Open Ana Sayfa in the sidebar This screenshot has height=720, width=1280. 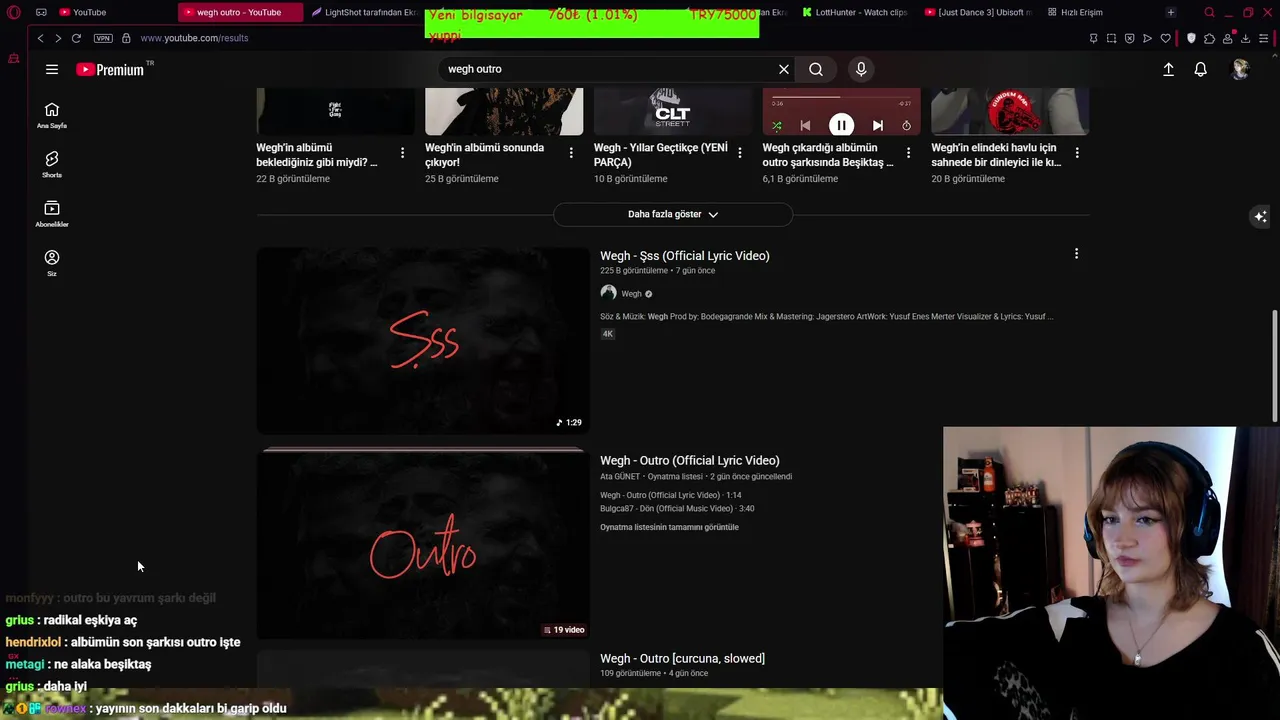click(x=52, y=115)
